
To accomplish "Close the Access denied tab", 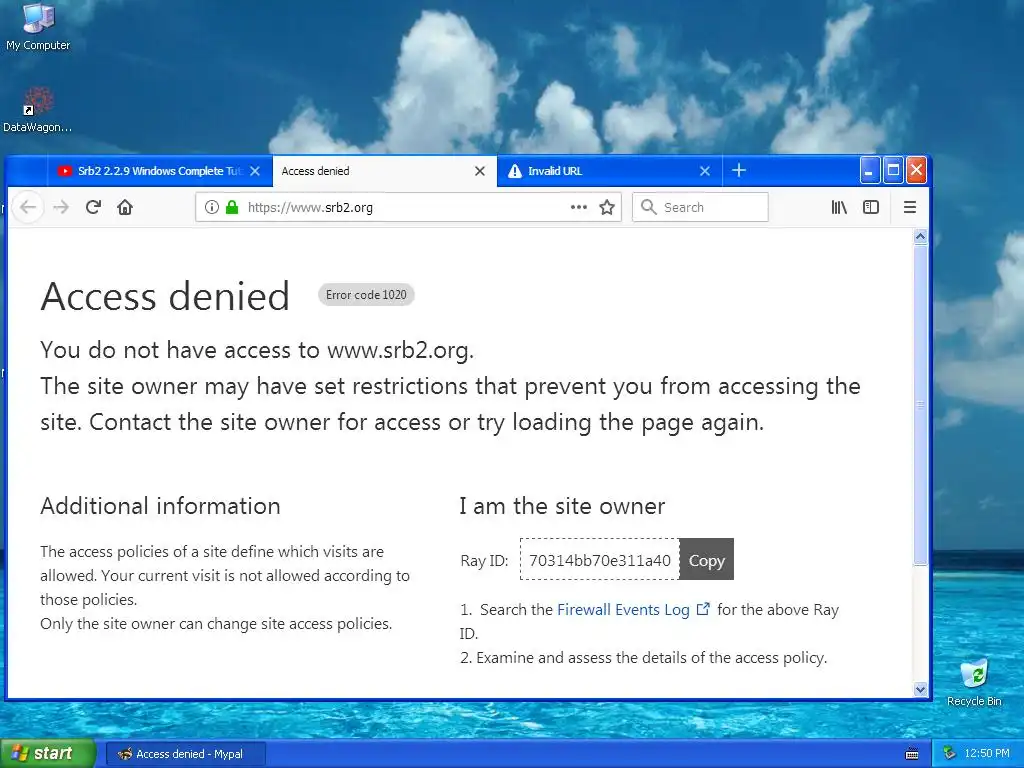I will click(480, 171).
